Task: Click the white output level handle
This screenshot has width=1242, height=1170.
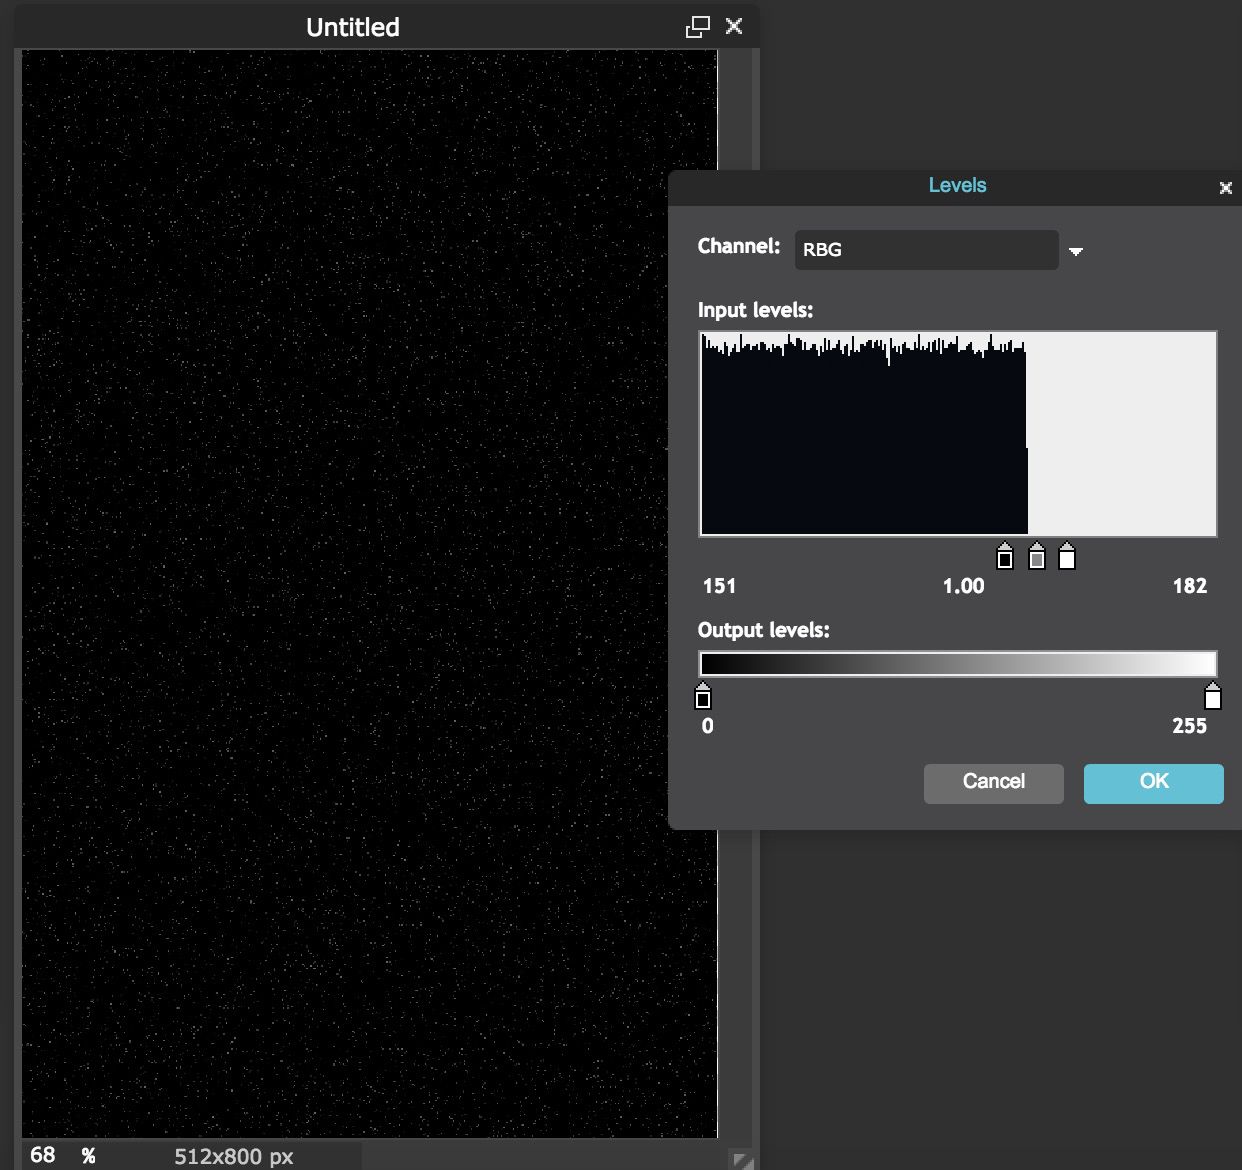Action: 1213,696
